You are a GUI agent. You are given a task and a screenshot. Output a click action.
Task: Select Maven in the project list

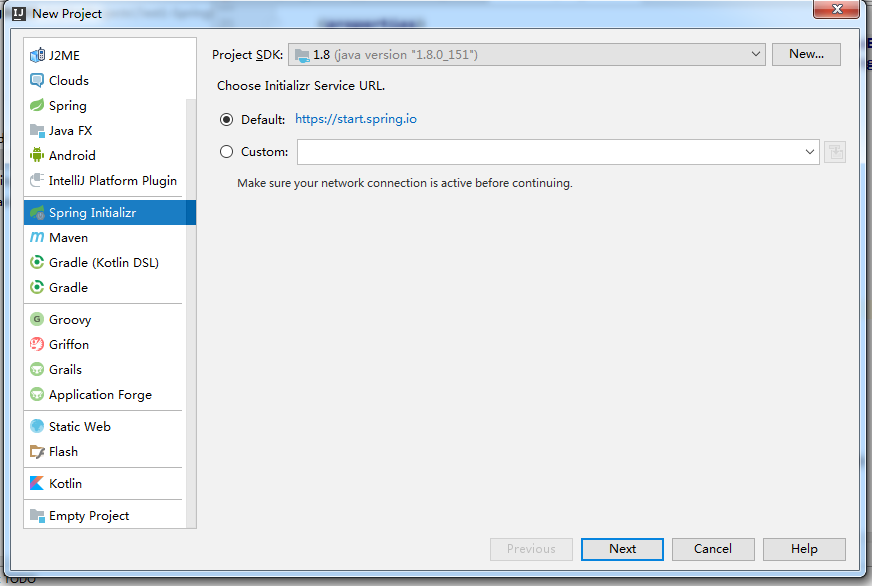[68, 238]
